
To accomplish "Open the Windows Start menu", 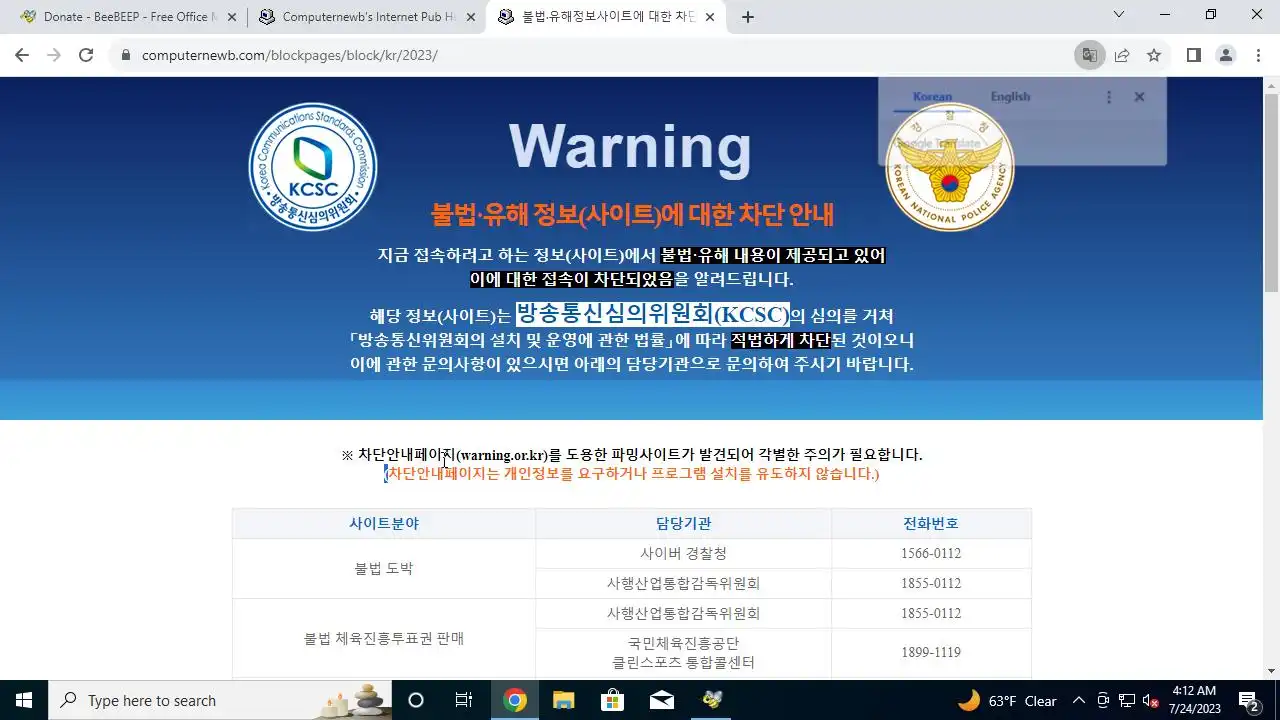I will 24,700.
